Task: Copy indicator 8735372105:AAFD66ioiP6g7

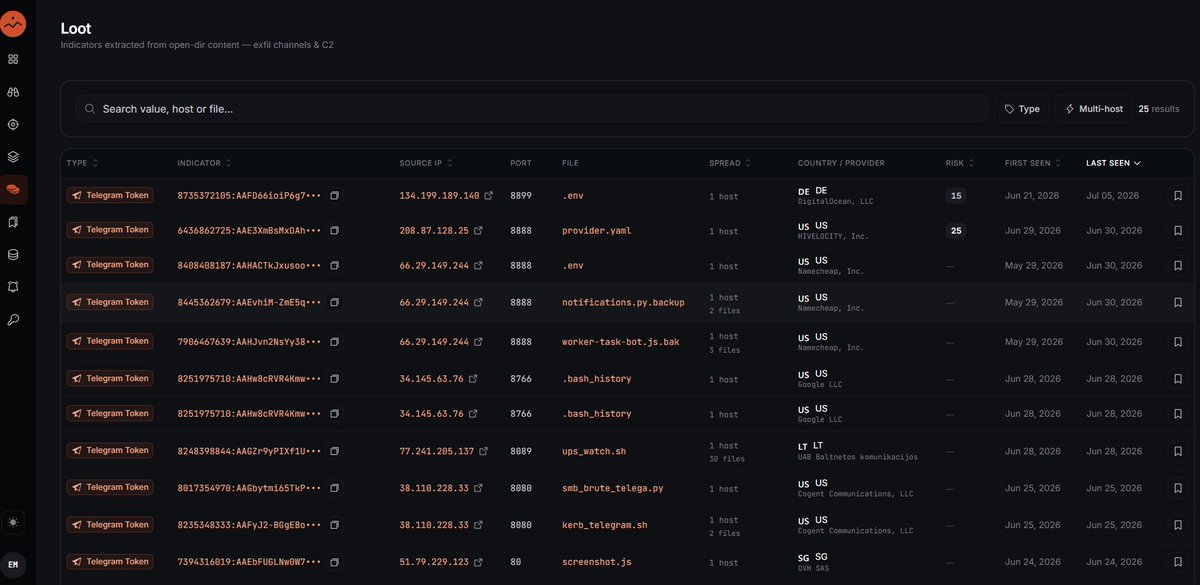Action: pyautogui.click(x=335, y=196)
